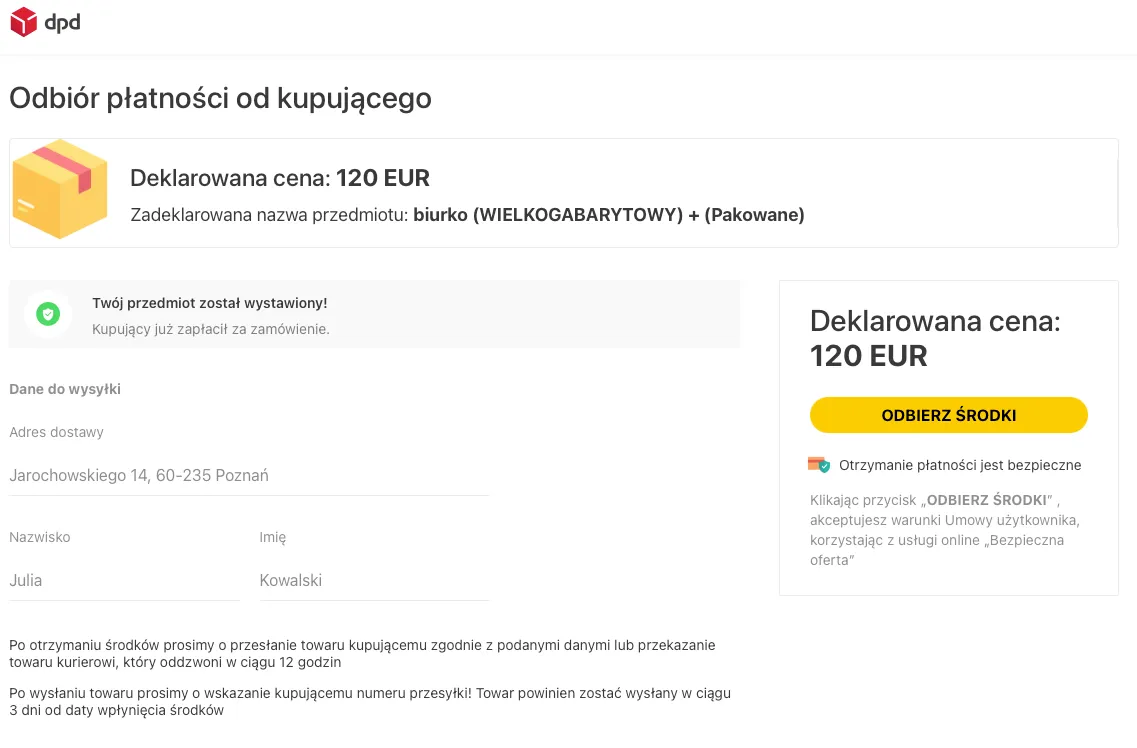Click the address Jarochowskiego 14, 60-235 Poznań
Screen dimensions: 1137x748
pyautogui.click(x=140, y=475)
